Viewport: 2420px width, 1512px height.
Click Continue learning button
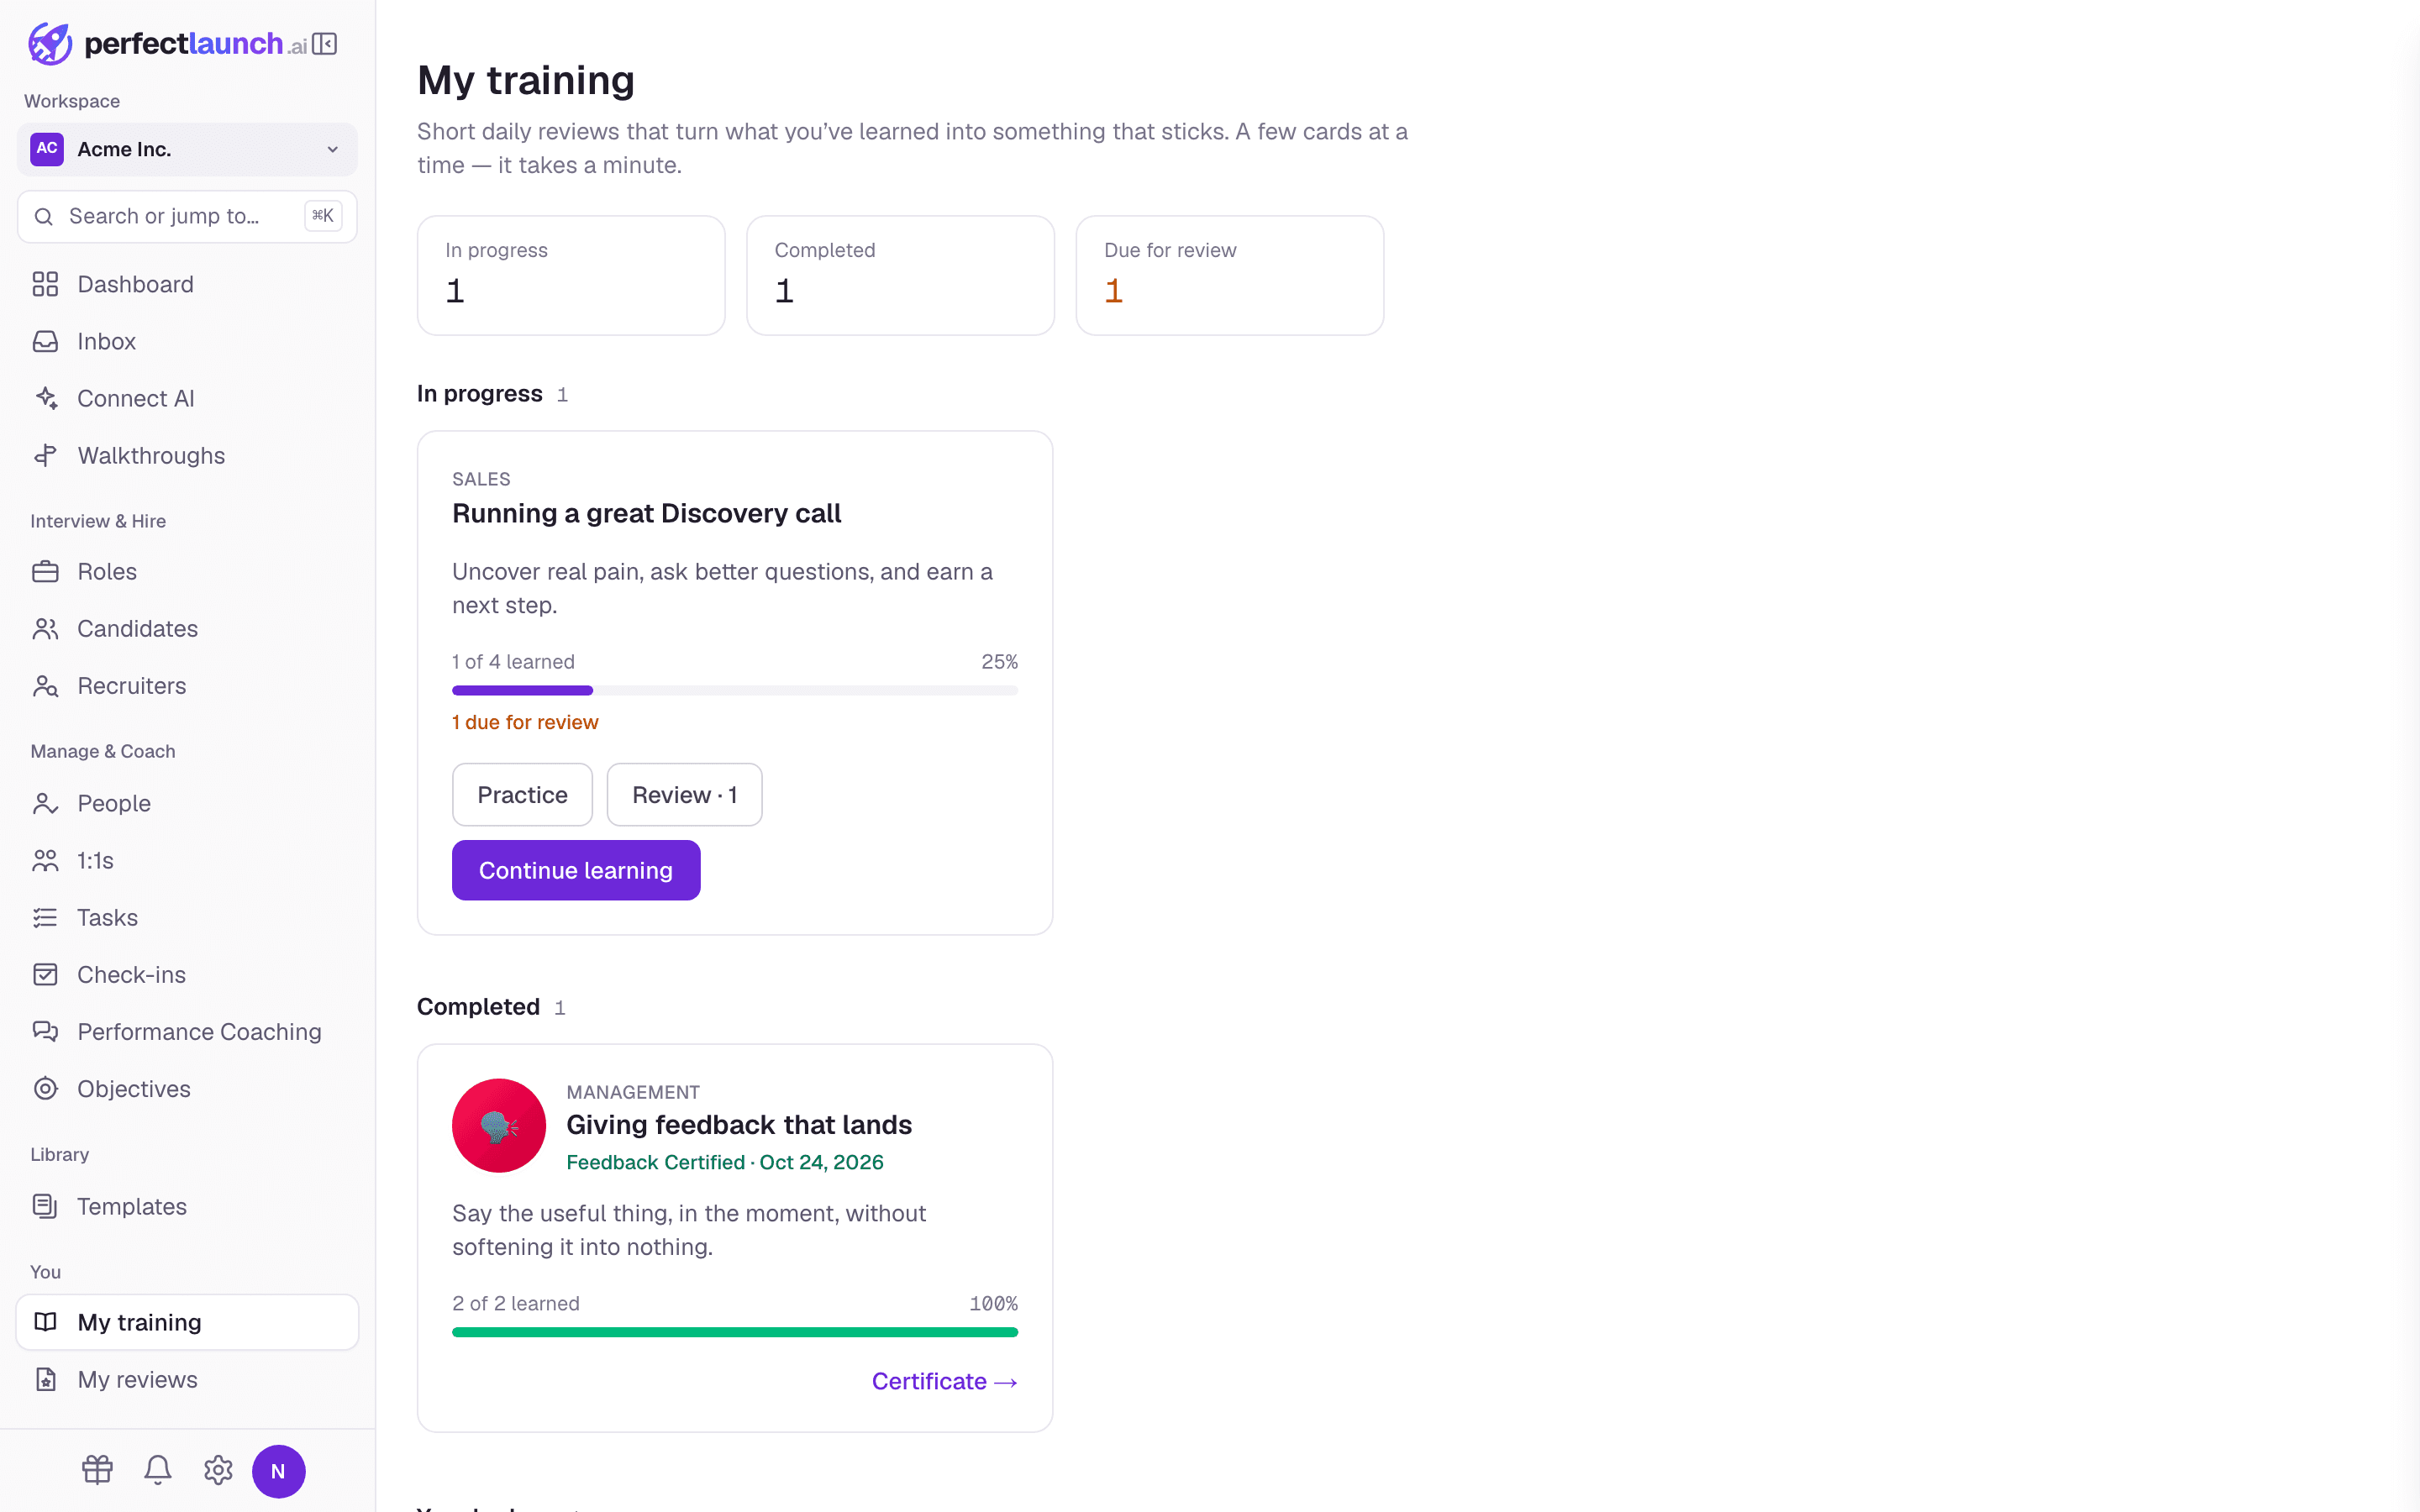(x=576, y=870)
